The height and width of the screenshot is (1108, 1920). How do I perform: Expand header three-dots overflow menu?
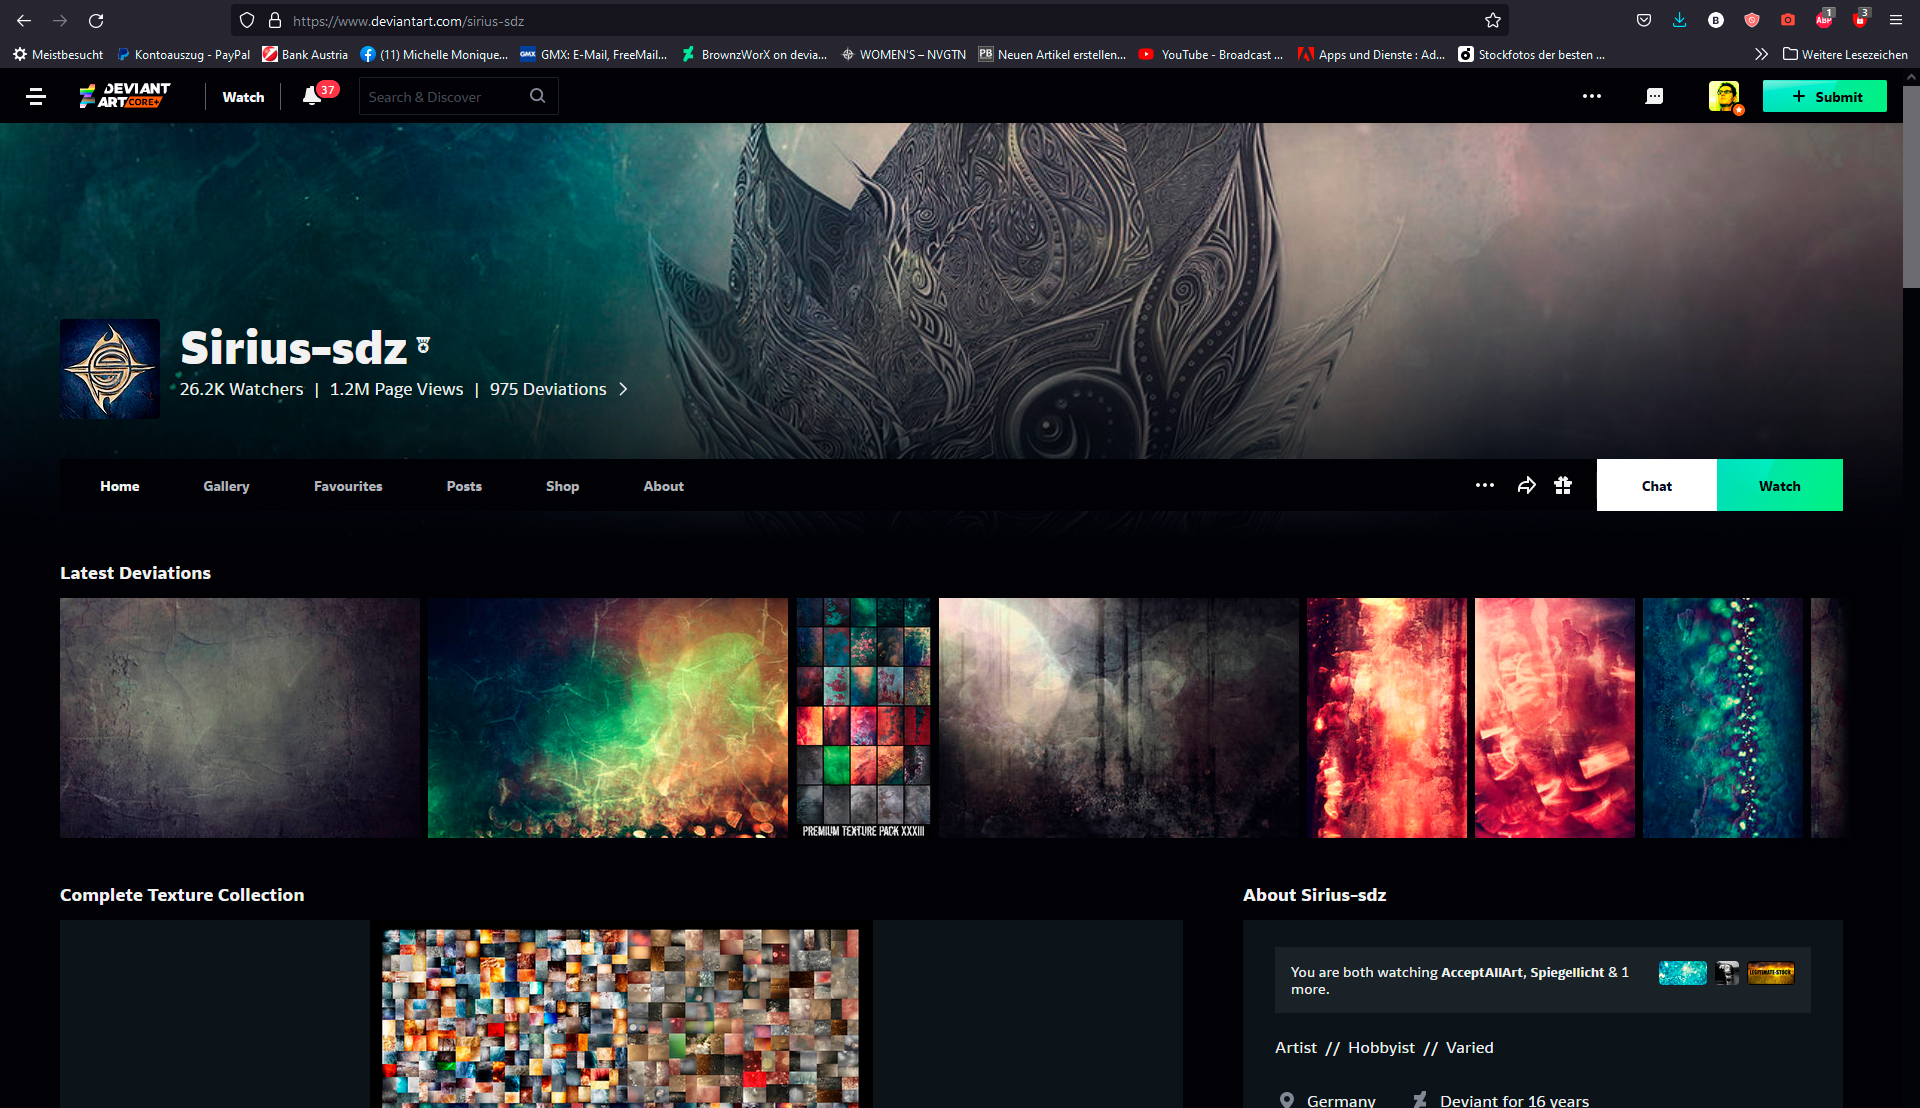pos(1592,97)
